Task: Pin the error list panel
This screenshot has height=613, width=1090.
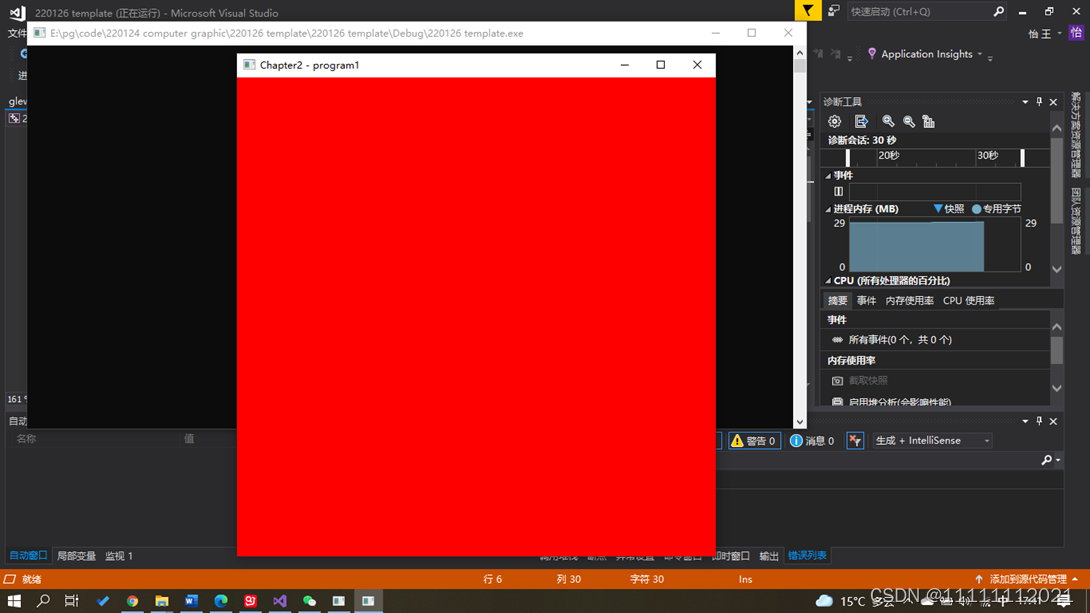Action: click(x=1039, y=421)
